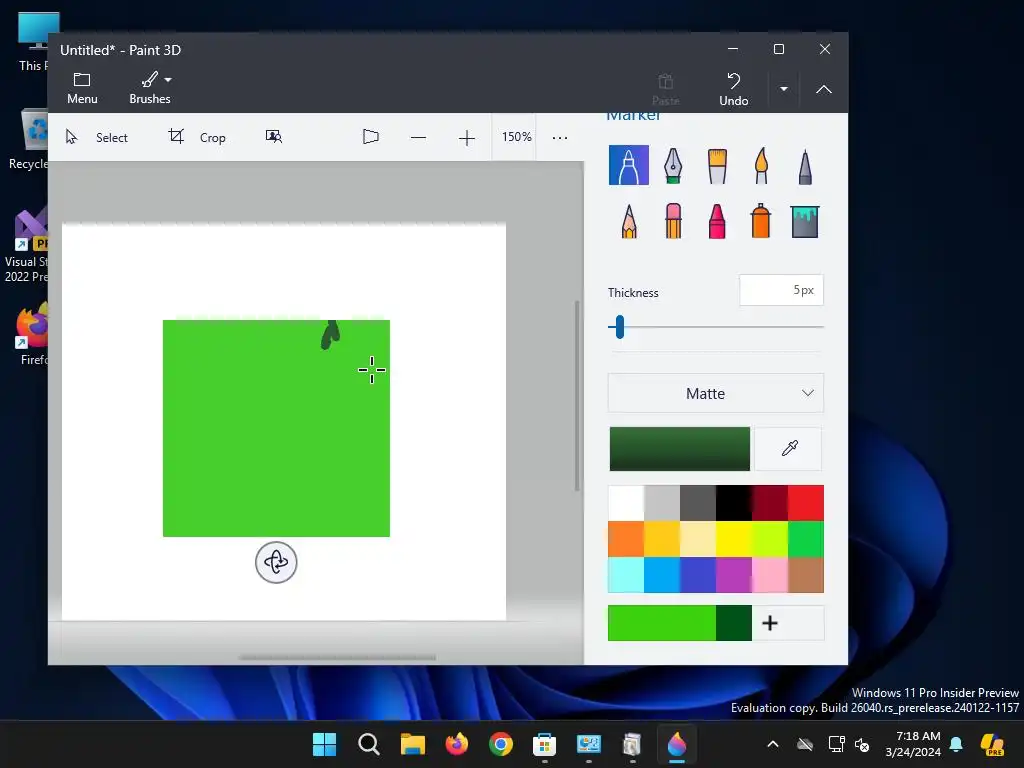Select the dark green custom color
This screenshot has width=1024, height=768.
[x=733, y=623]
